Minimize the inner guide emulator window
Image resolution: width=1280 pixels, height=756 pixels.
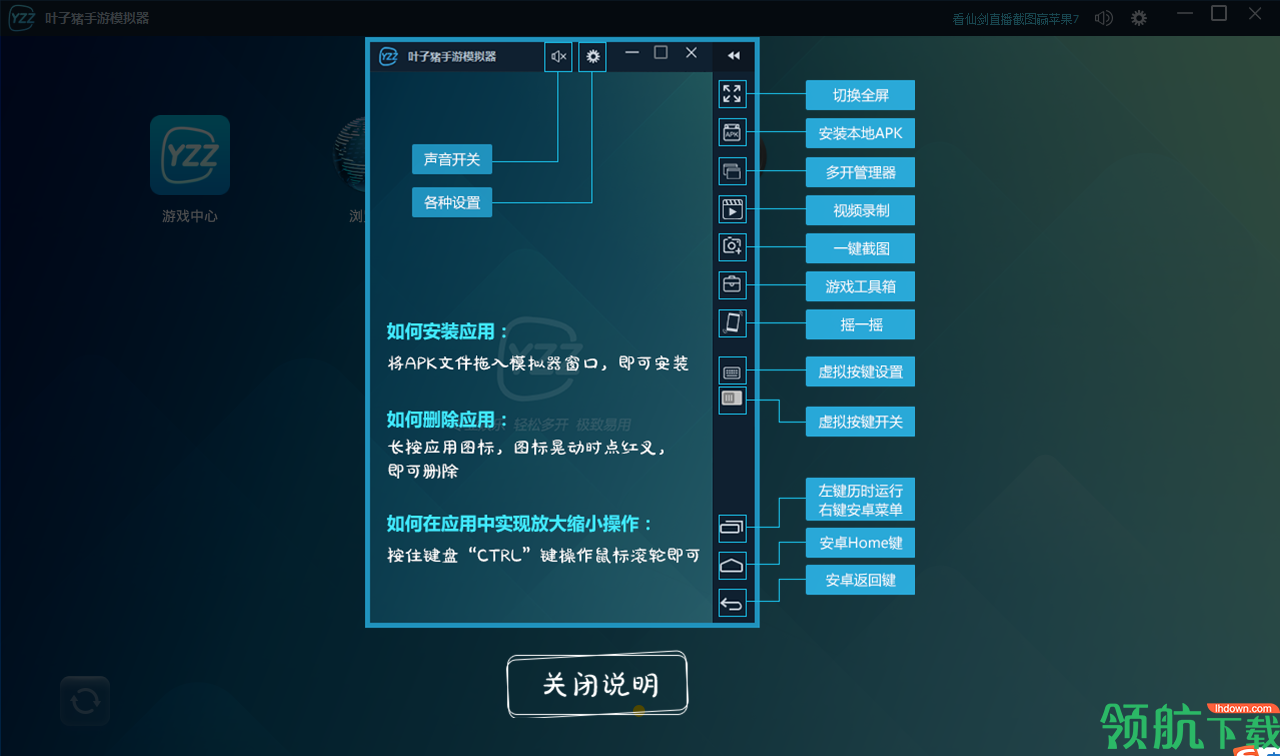click(632, 53)
